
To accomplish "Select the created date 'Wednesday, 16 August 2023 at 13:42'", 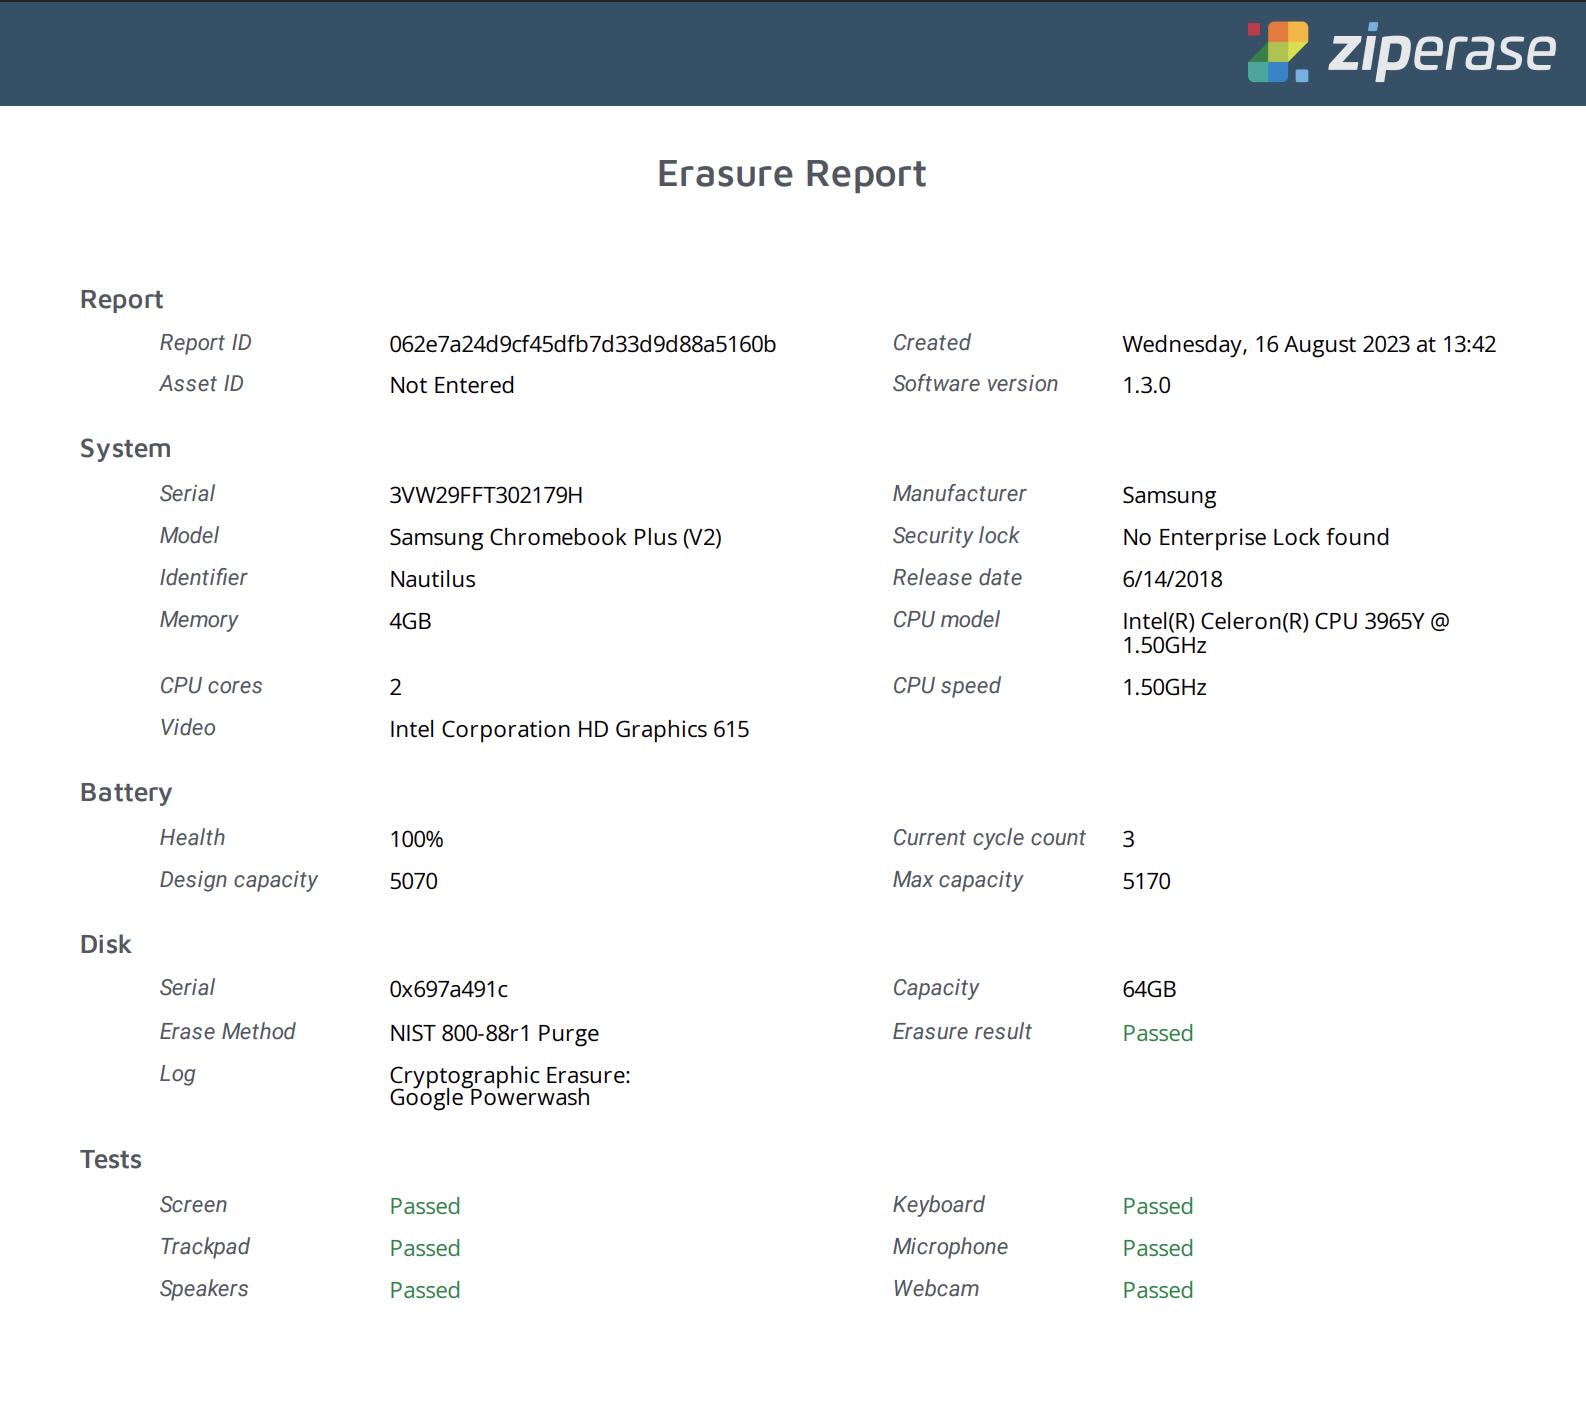I will (x=1309, y=344).
